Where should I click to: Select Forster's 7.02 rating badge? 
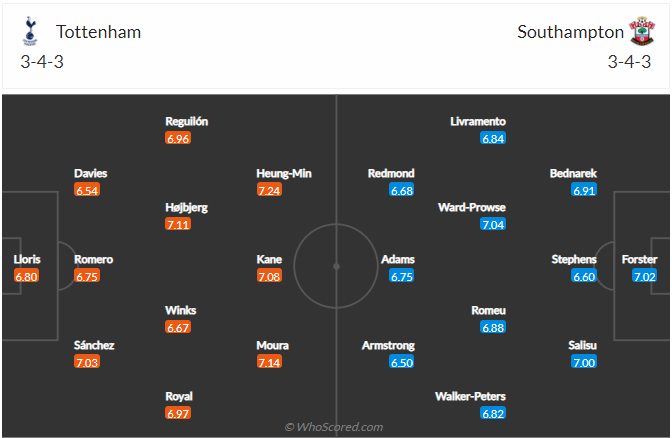pos(645,276)
